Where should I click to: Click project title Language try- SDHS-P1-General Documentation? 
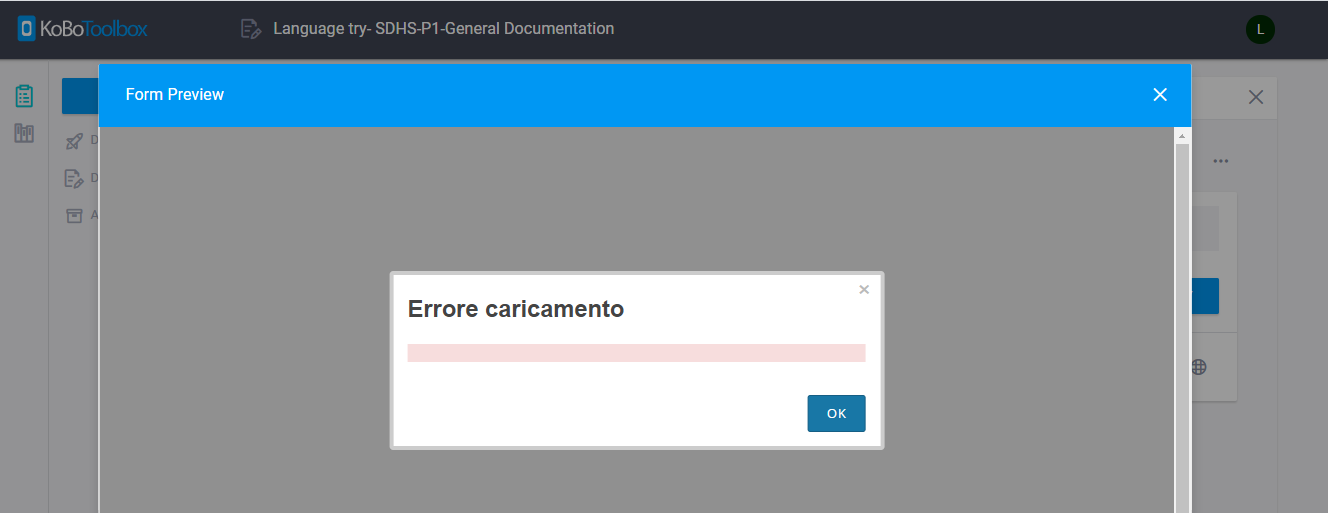pos(444,29)
